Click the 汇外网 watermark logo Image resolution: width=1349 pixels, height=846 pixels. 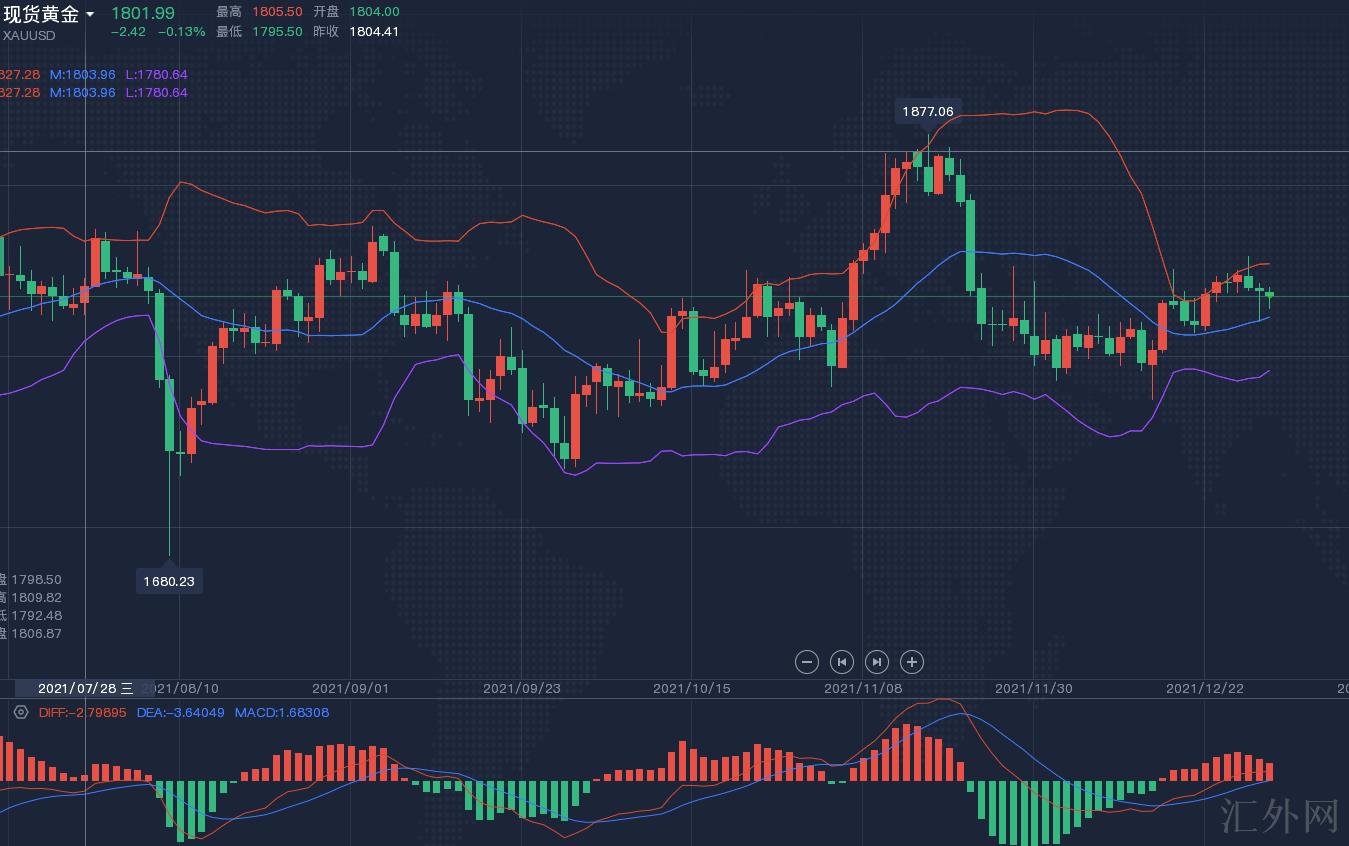[x=1280, y=816]
